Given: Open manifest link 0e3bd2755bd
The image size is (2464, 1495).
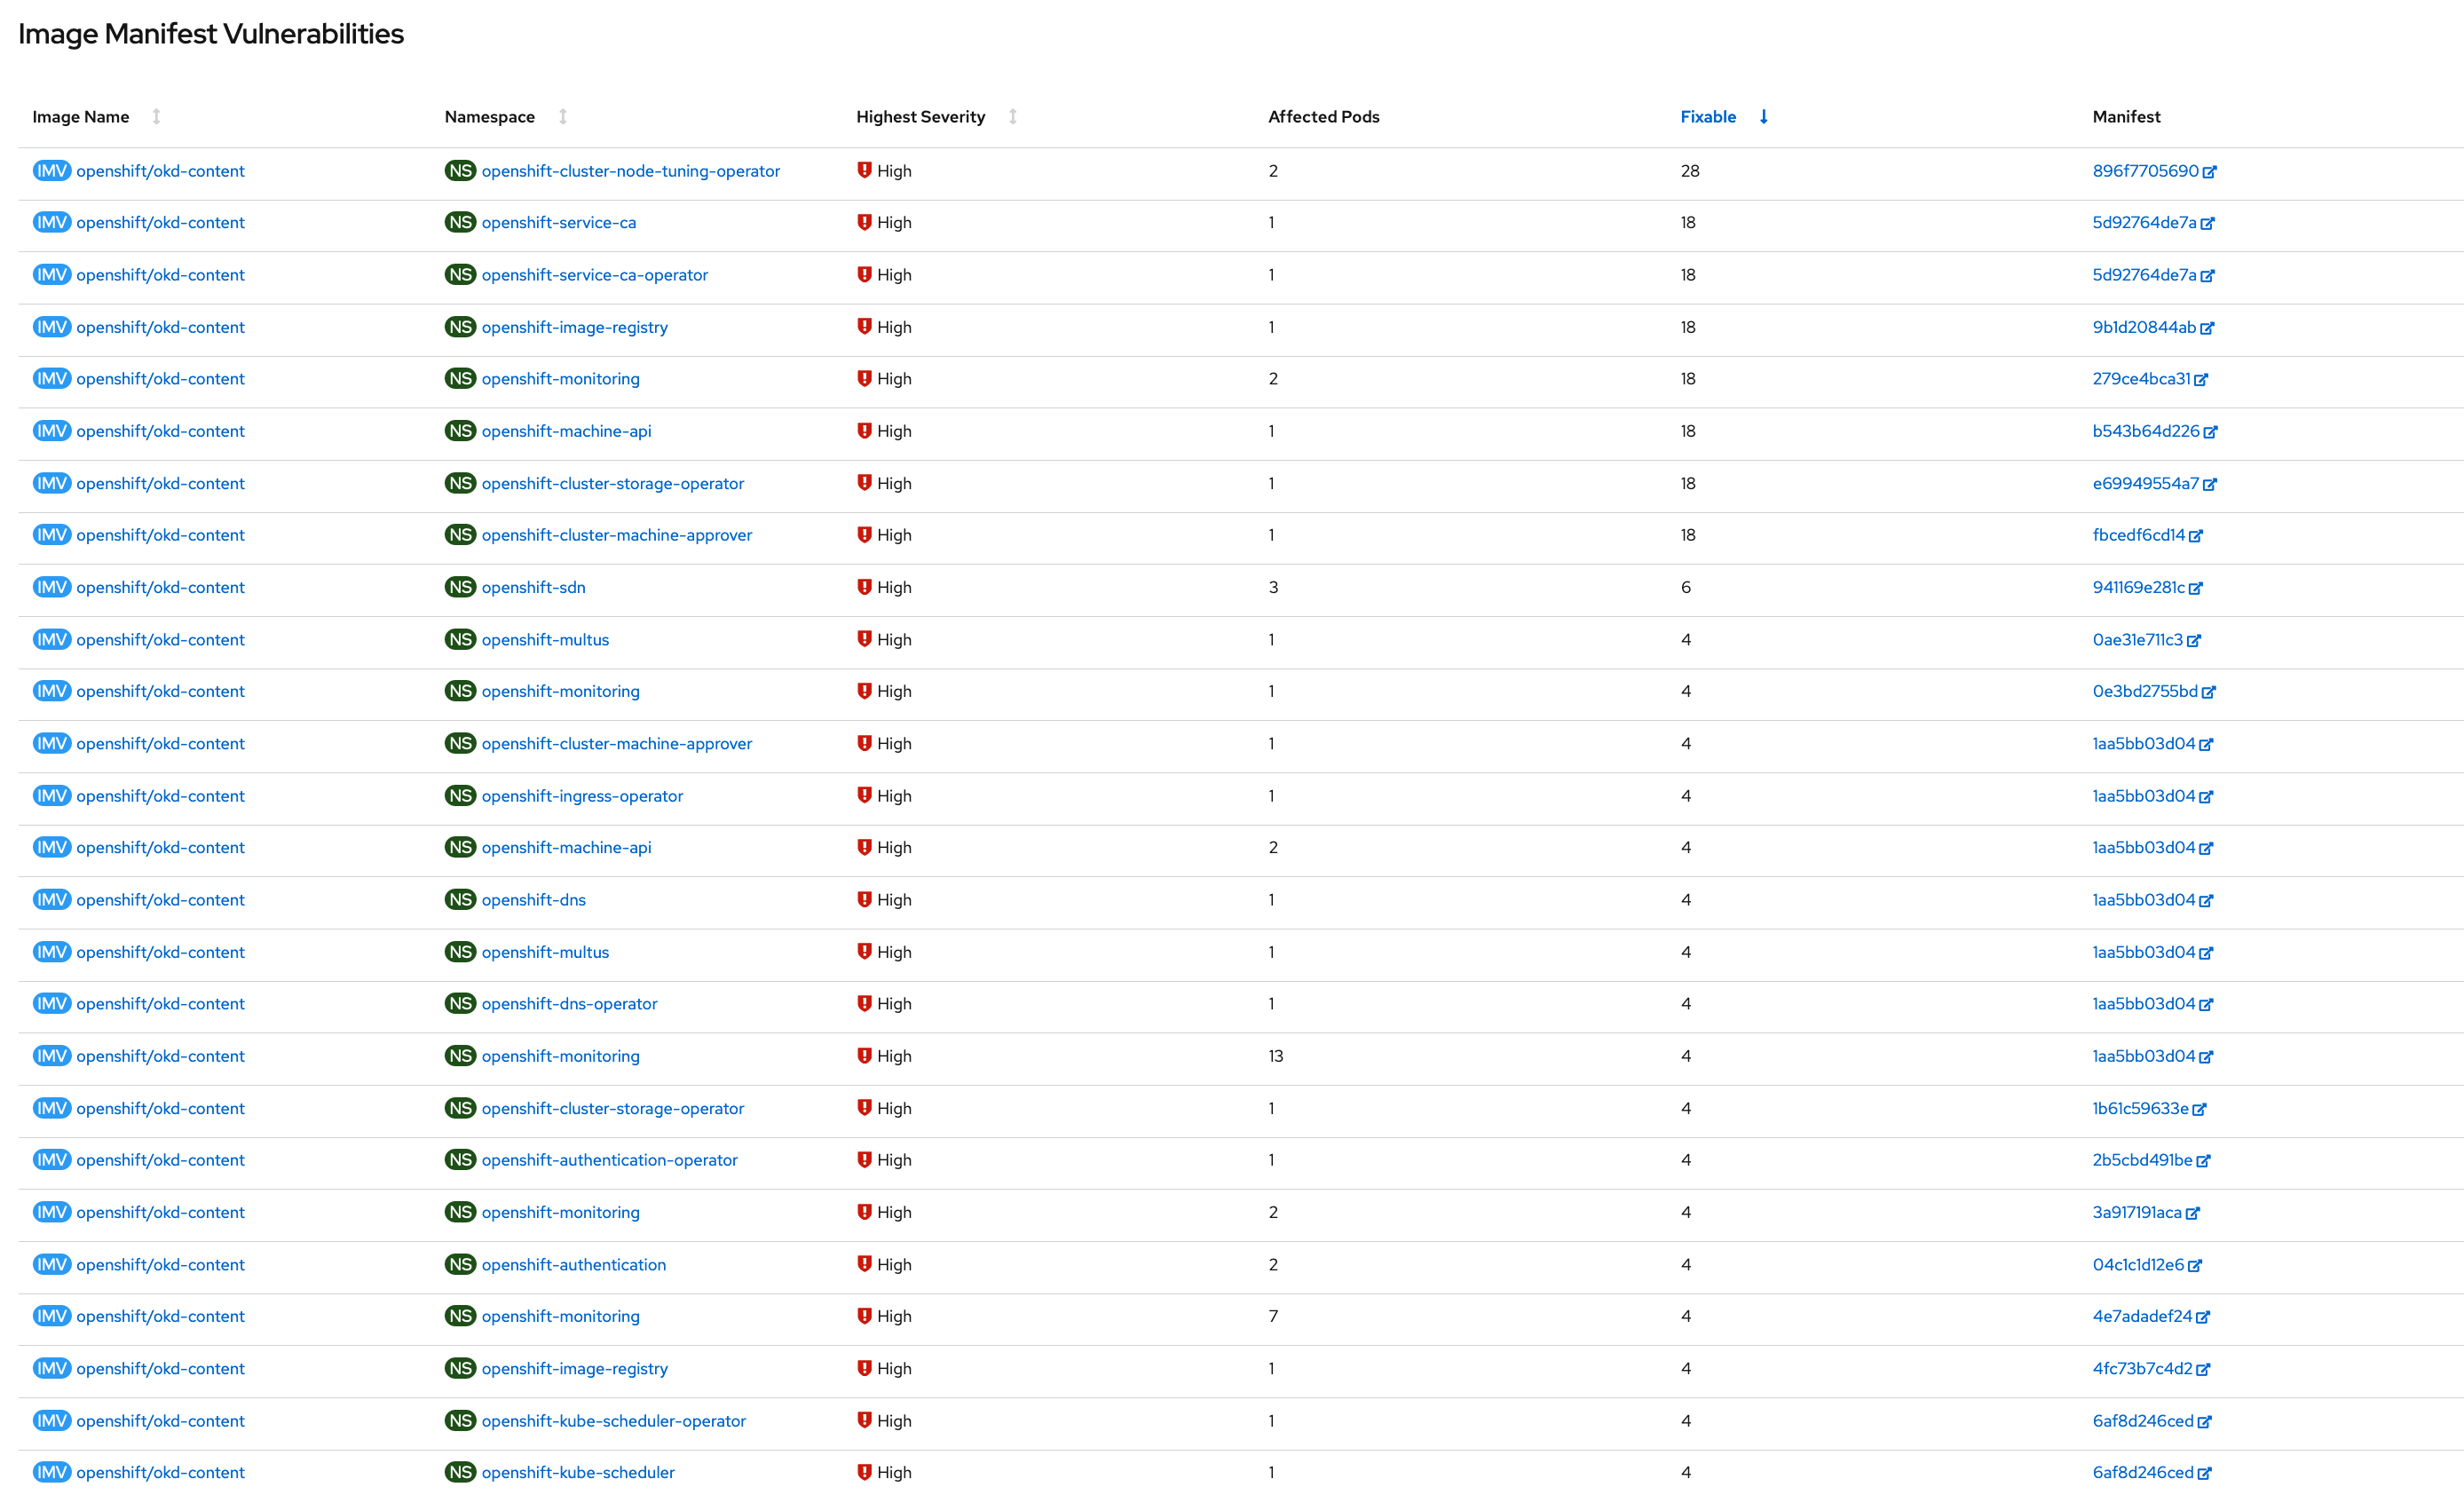Looking at the screenshot, I should coord(2145,691).
